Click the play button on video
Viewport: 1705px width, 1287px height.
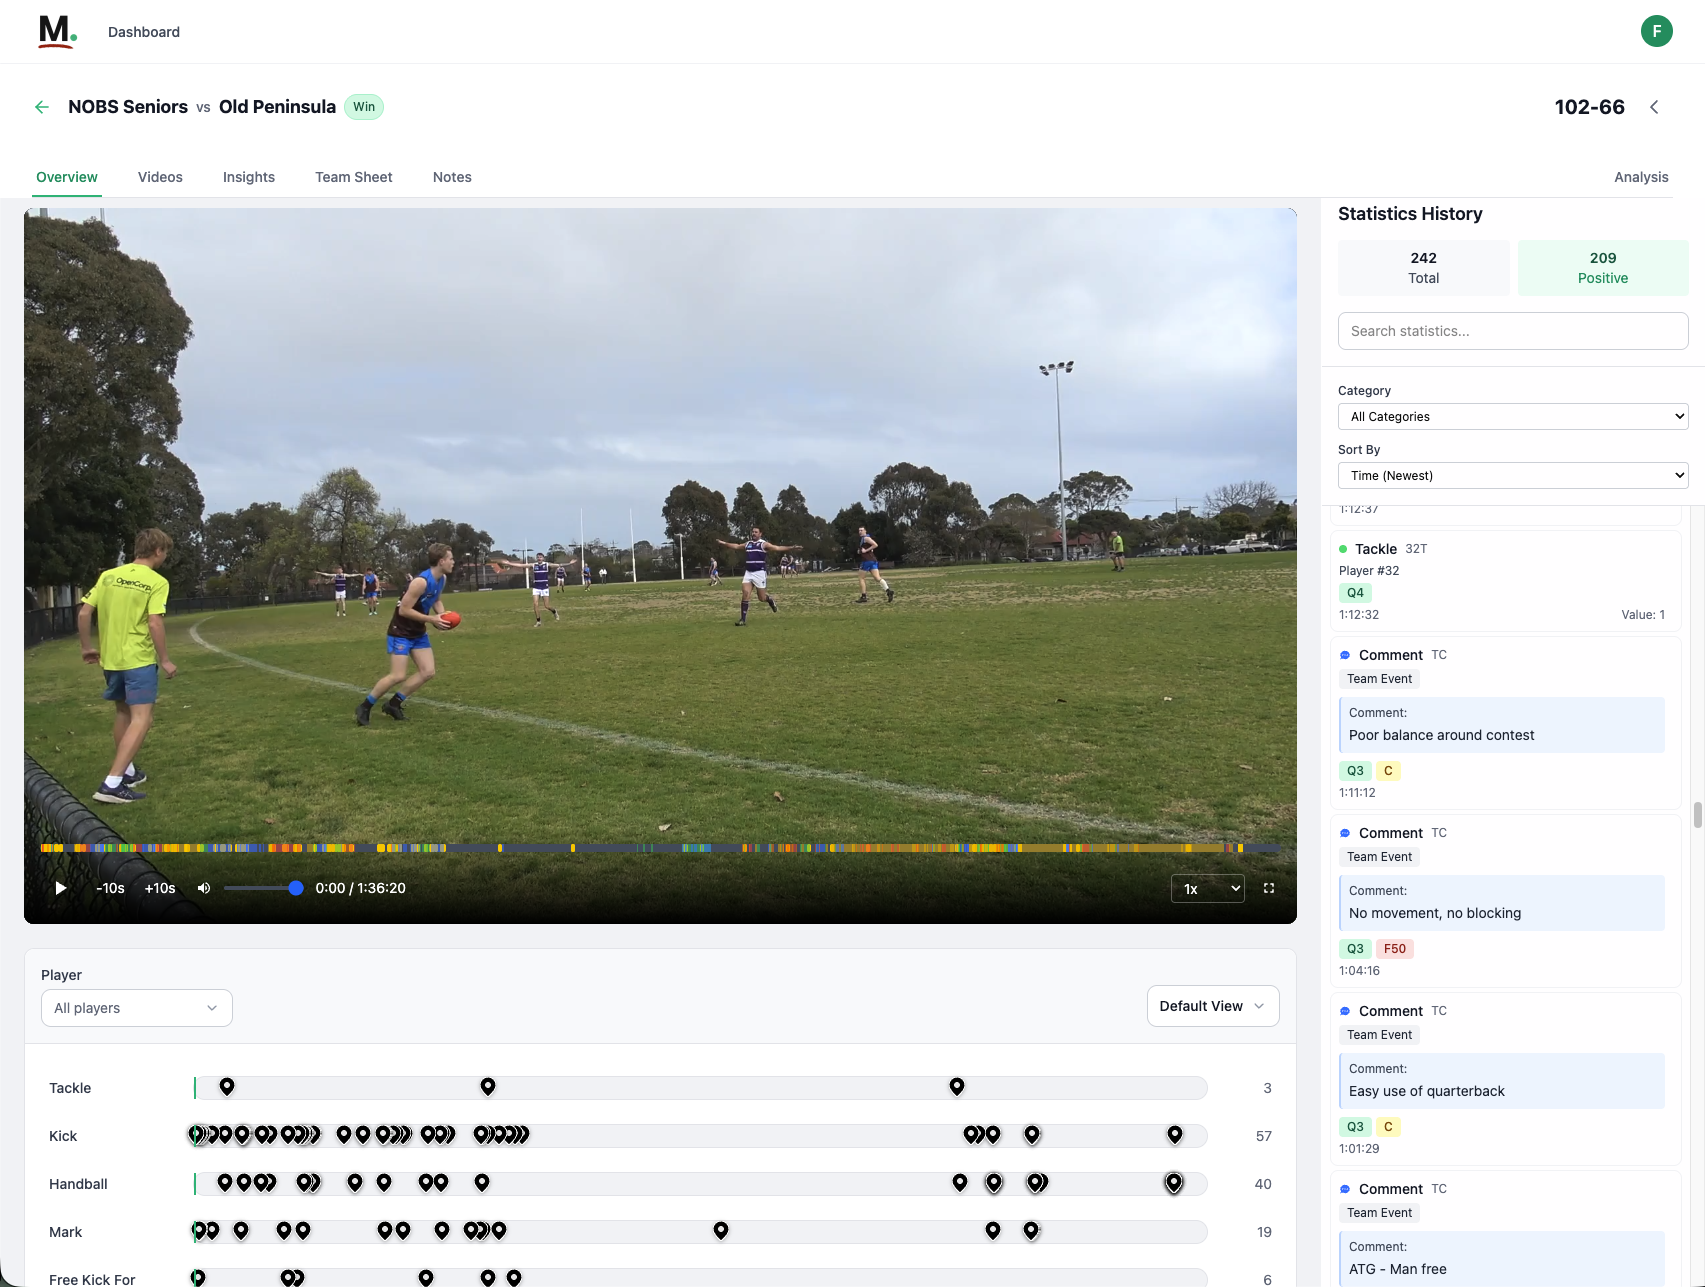pyautogui.click(x=60, y=888)
